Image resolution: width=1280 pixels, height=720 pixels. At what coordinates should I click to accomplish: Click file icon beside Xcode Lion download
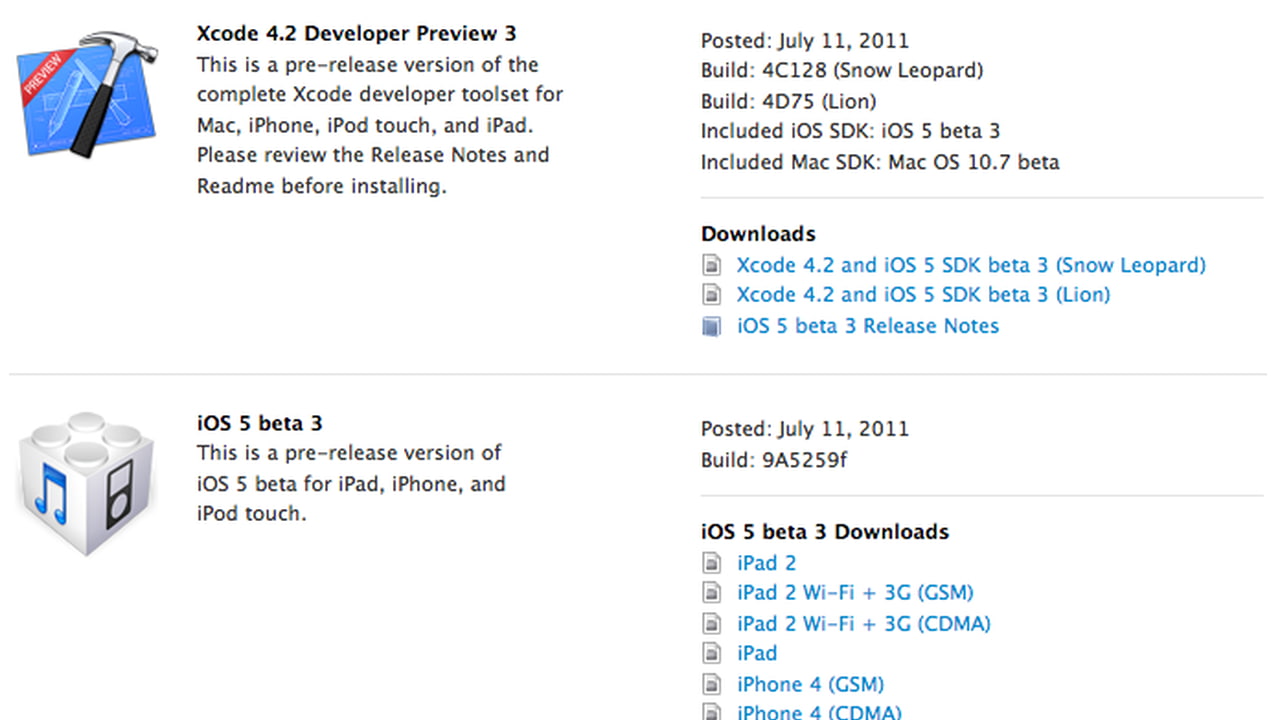(x=711, y=295)
